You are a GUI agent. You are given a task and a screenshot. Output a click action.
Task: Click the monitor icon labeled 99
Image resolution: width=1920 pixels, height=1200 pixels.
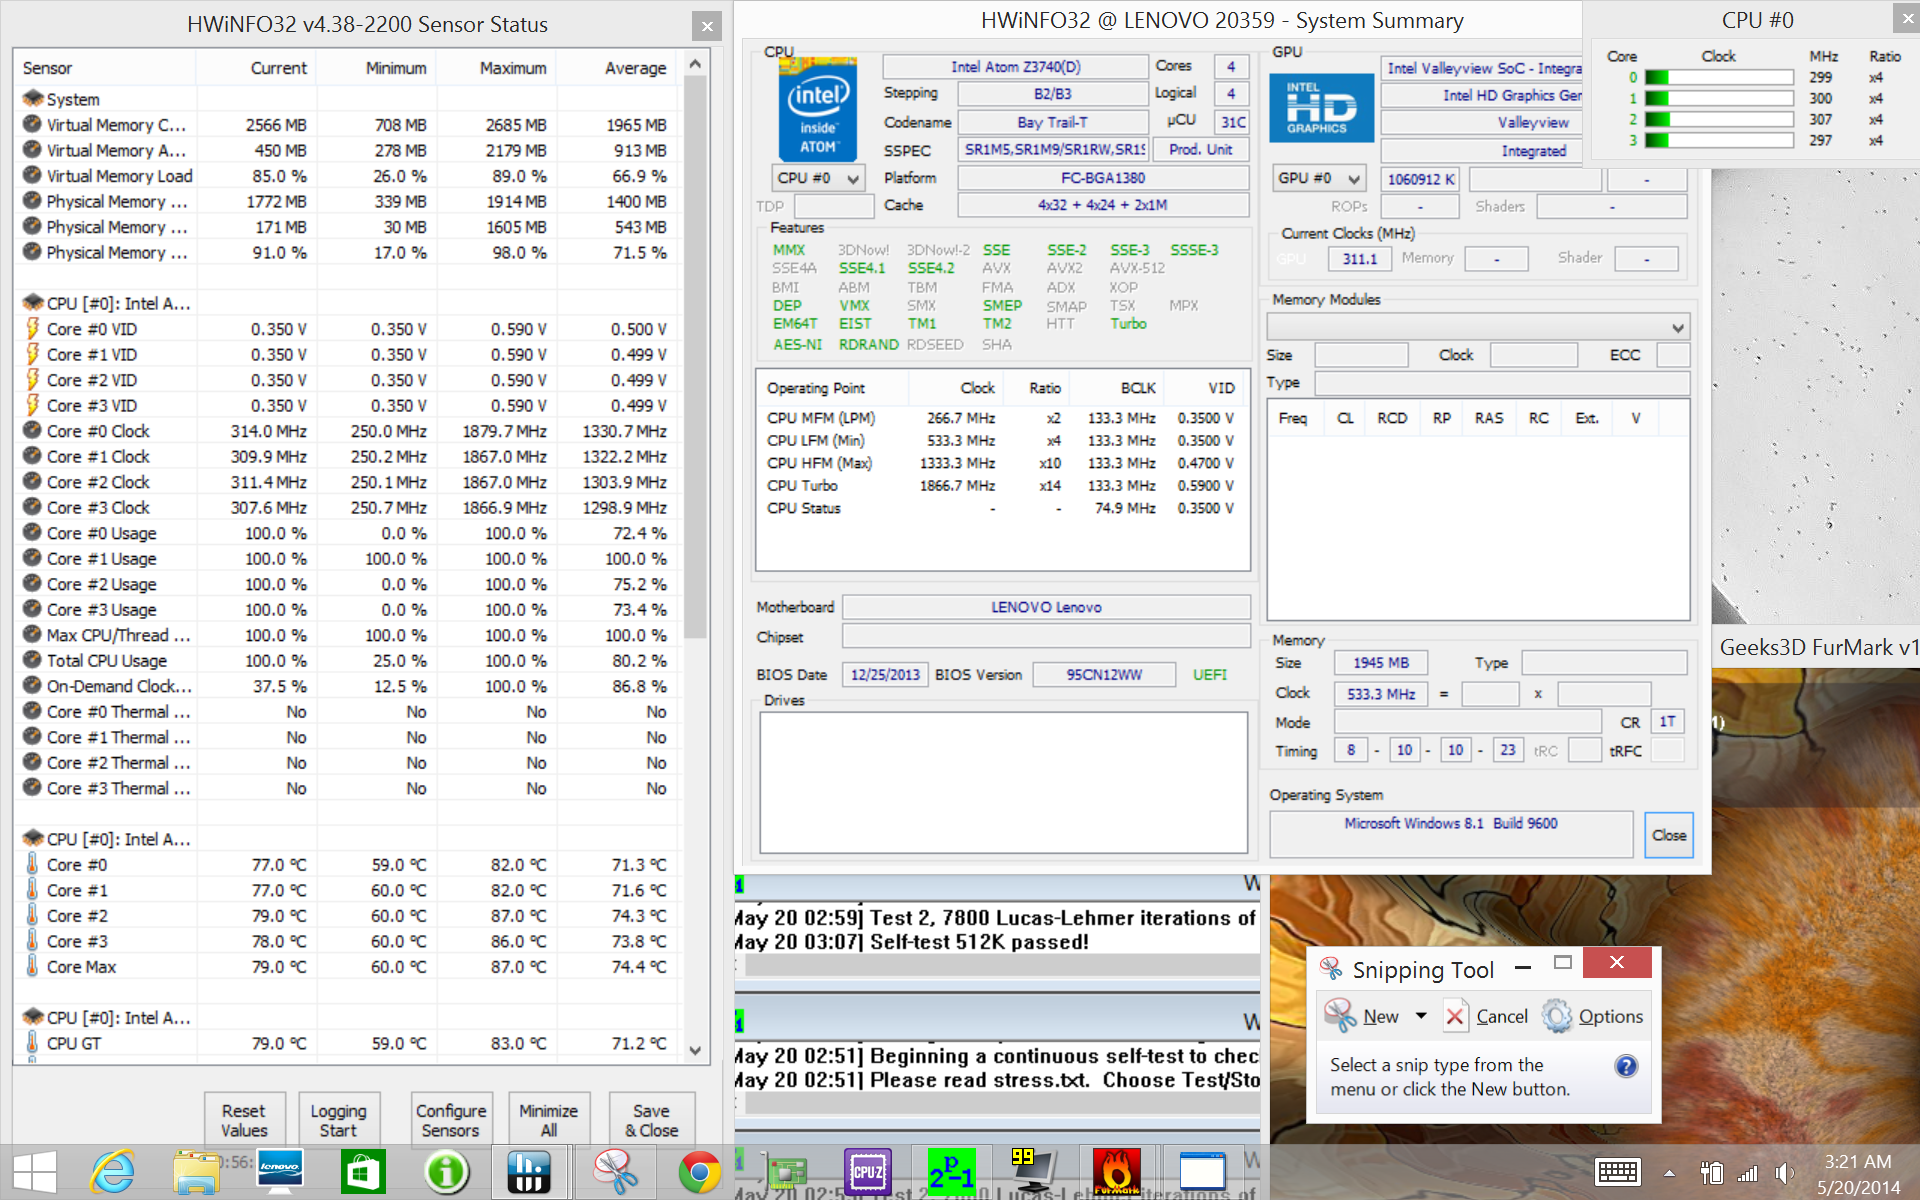click(x=1033, y=1172)
